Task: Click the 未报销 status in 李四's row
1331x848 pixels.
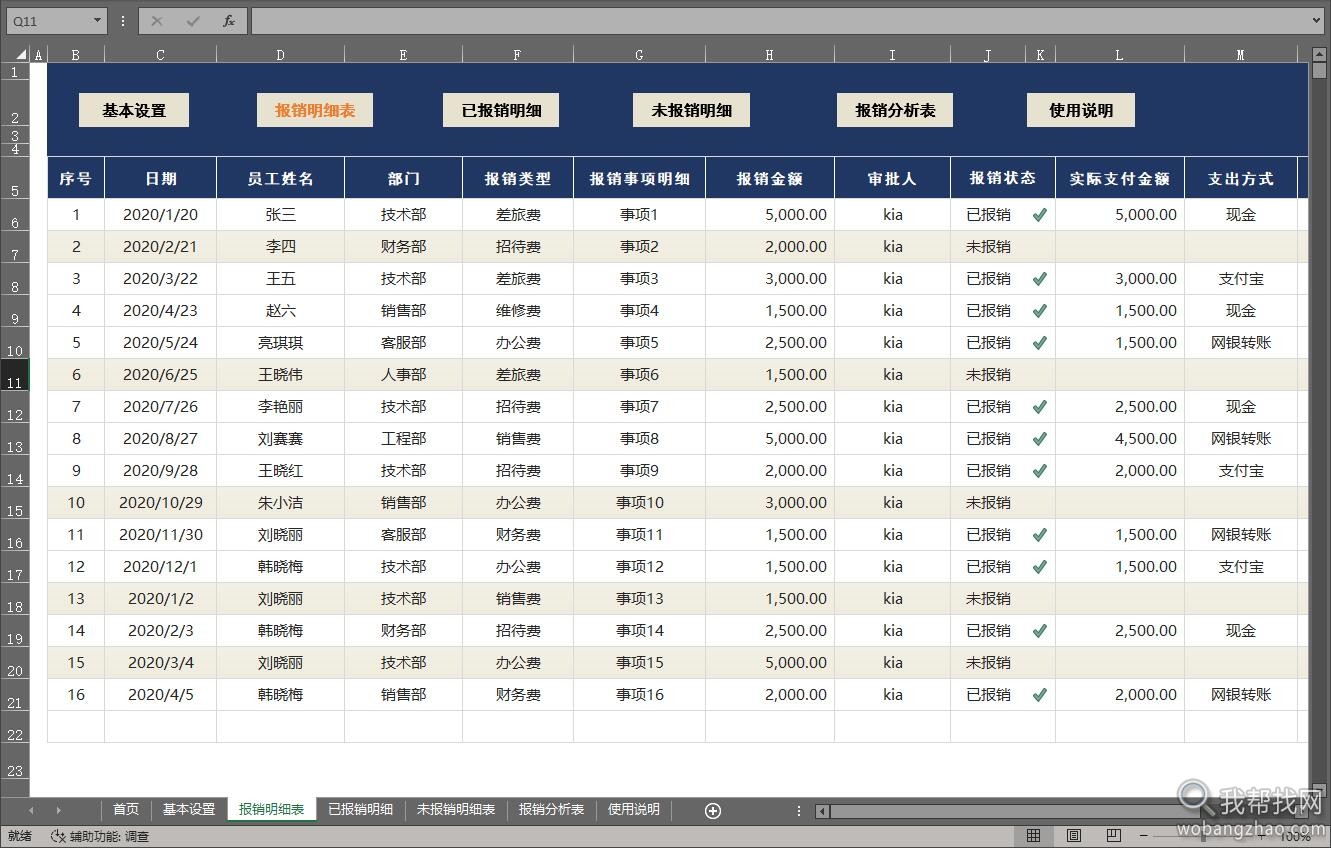Action: [x=988, y=246]
